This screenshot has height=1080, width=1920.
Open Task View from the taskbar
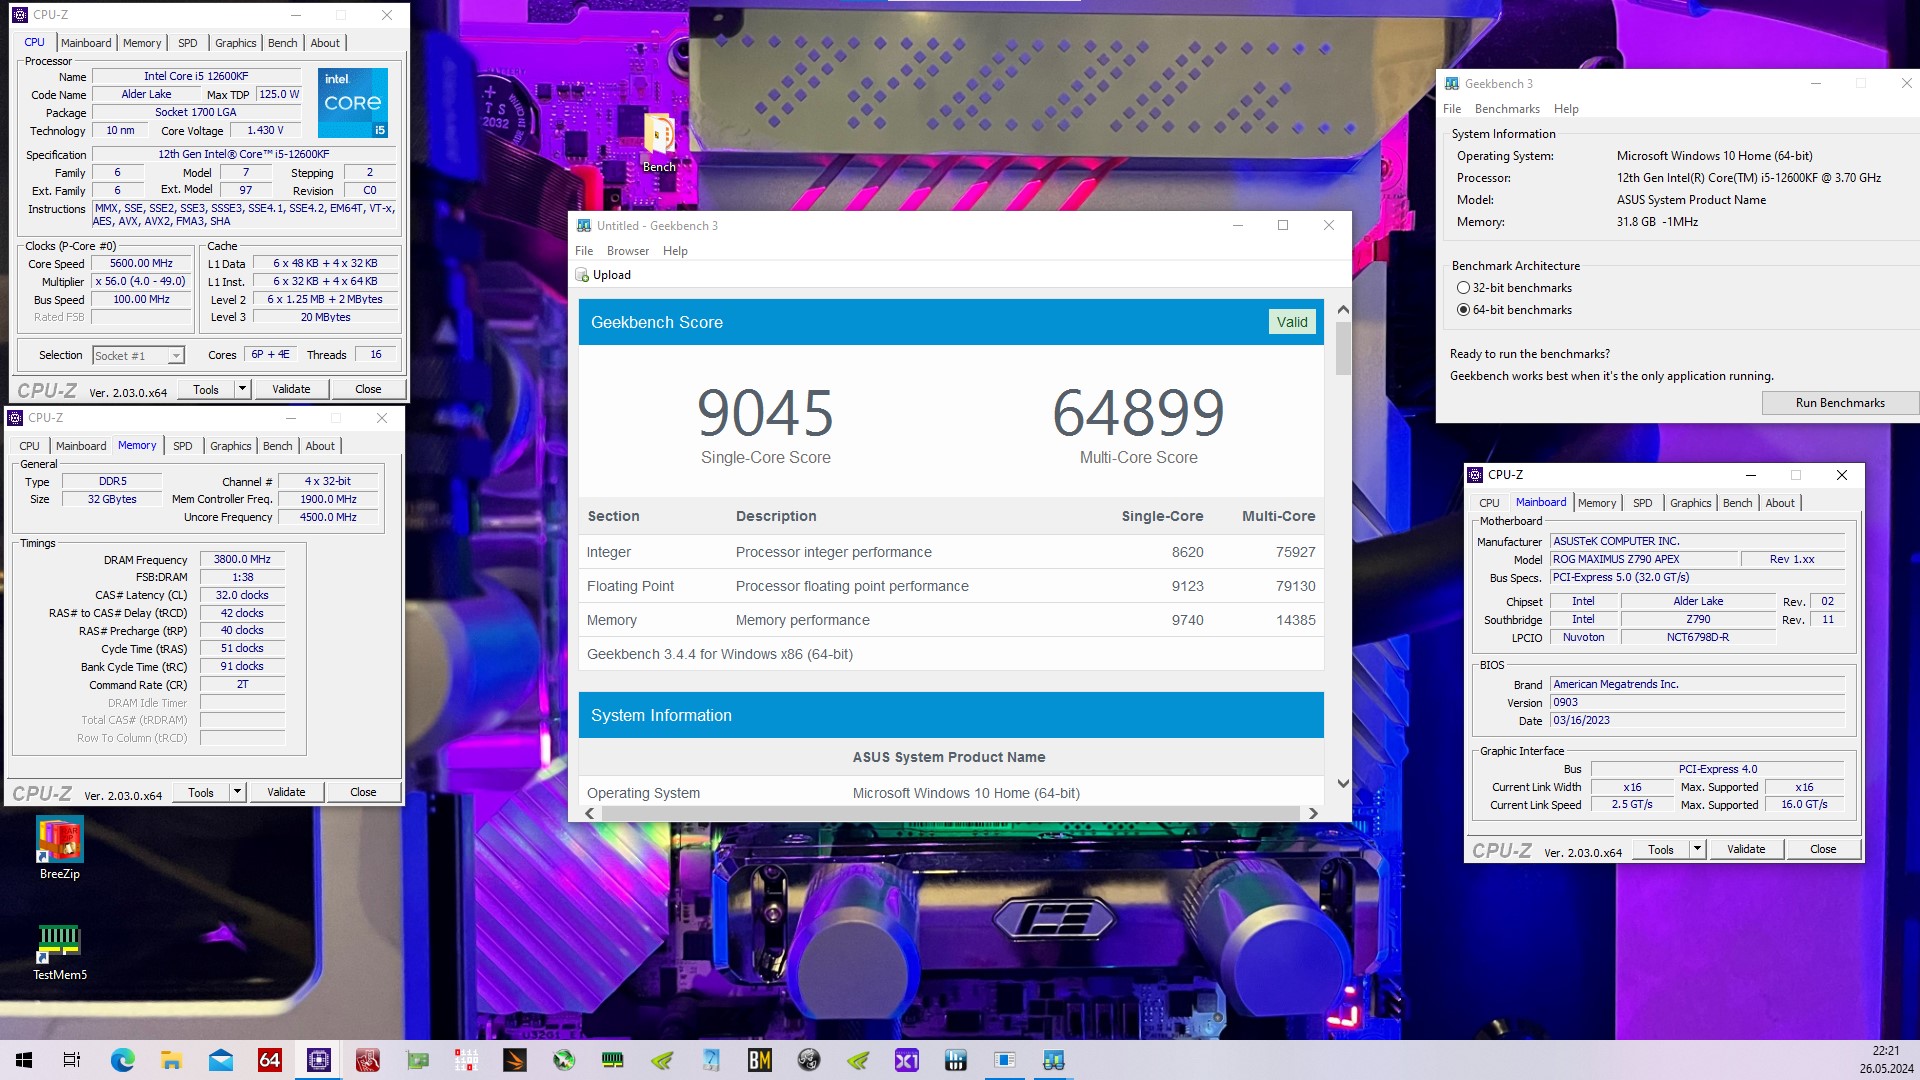72,1060
